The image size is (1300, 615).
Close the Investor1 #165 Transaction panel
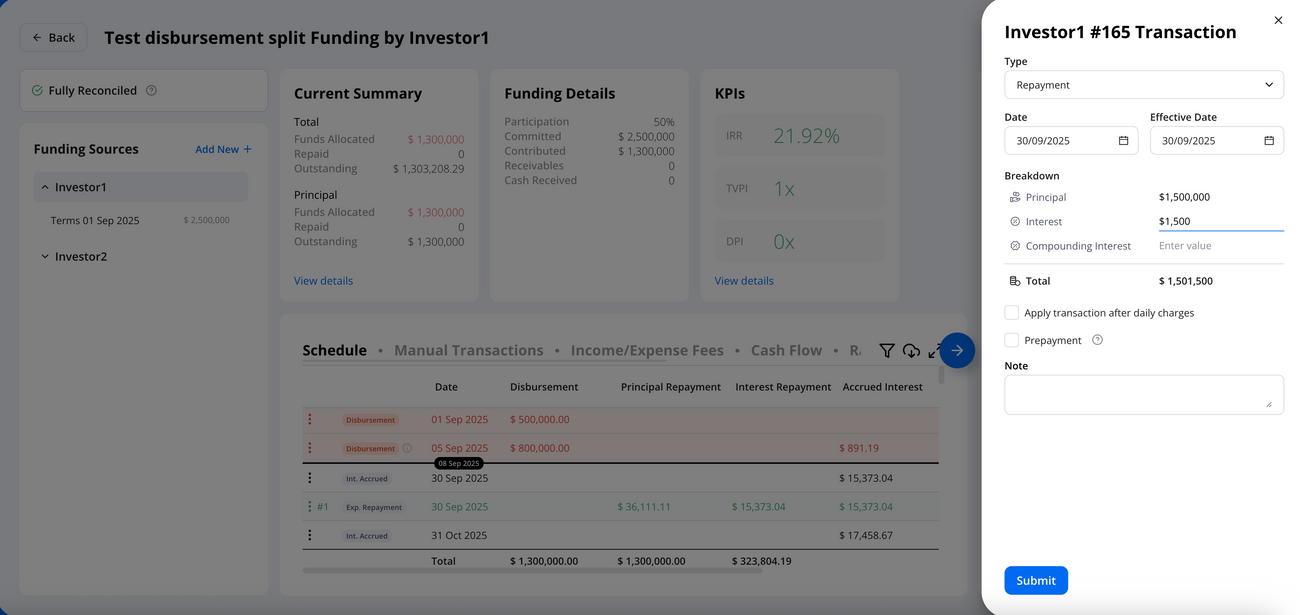(x=1278, y=20)
